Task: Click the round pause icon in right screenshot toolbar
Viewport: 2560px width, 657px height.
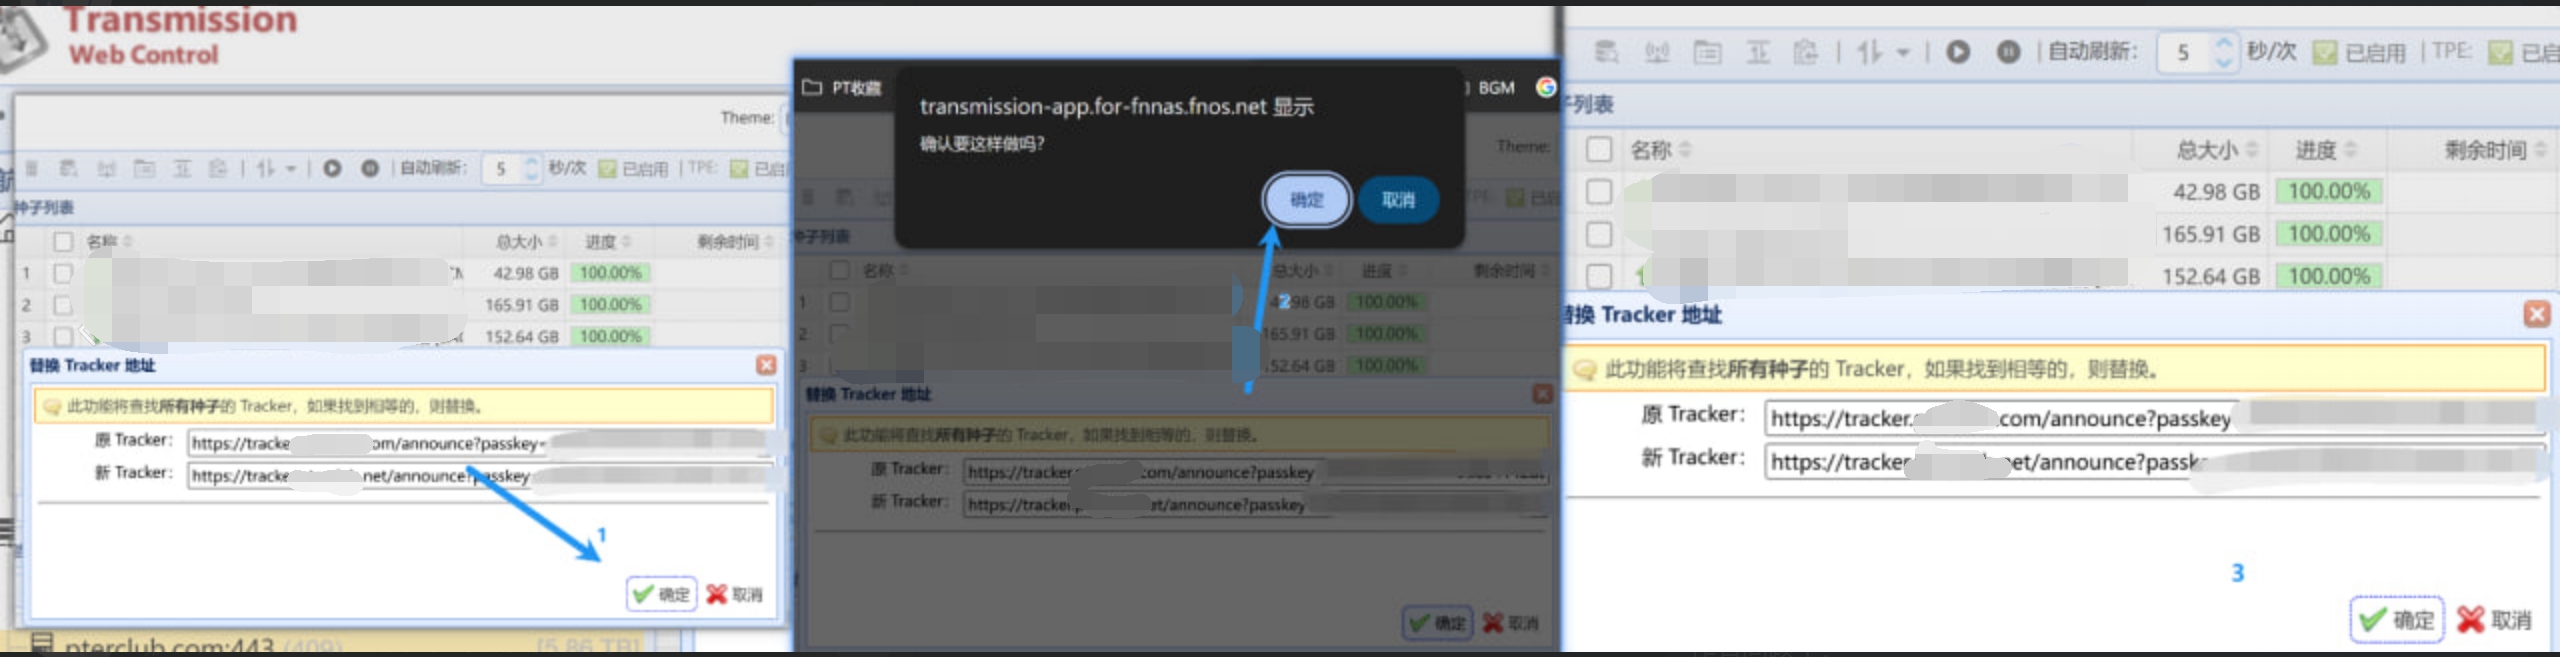Action: pos(2007,52)
